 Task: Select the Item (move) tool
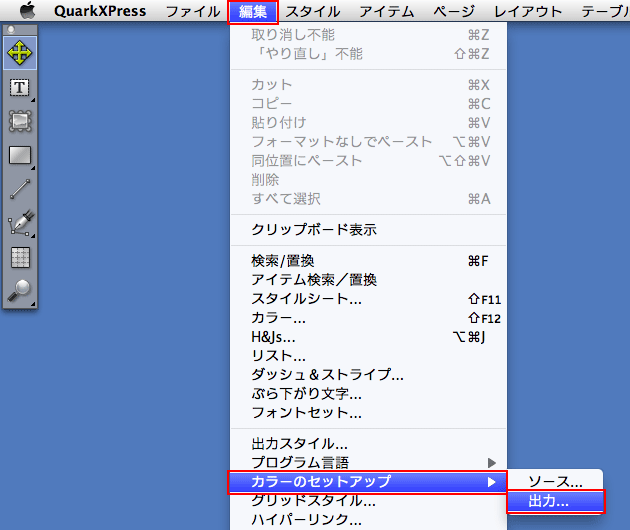[x=20, y=53]
